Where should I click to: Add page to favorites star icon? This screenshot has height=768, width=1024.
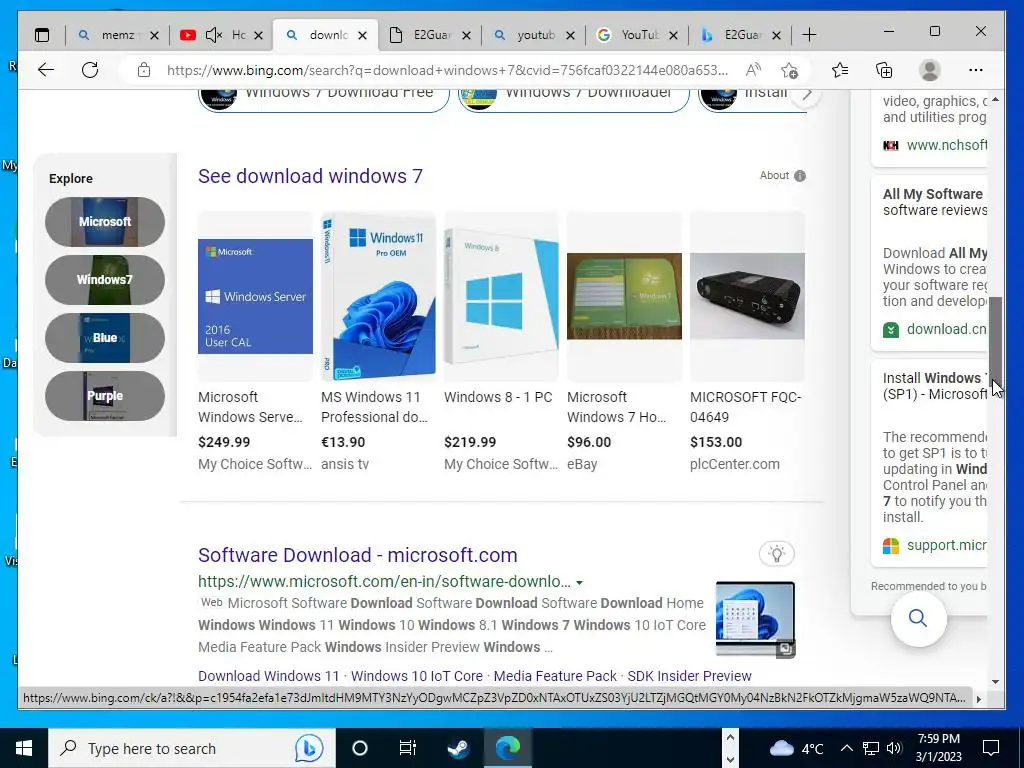[790, 70]
